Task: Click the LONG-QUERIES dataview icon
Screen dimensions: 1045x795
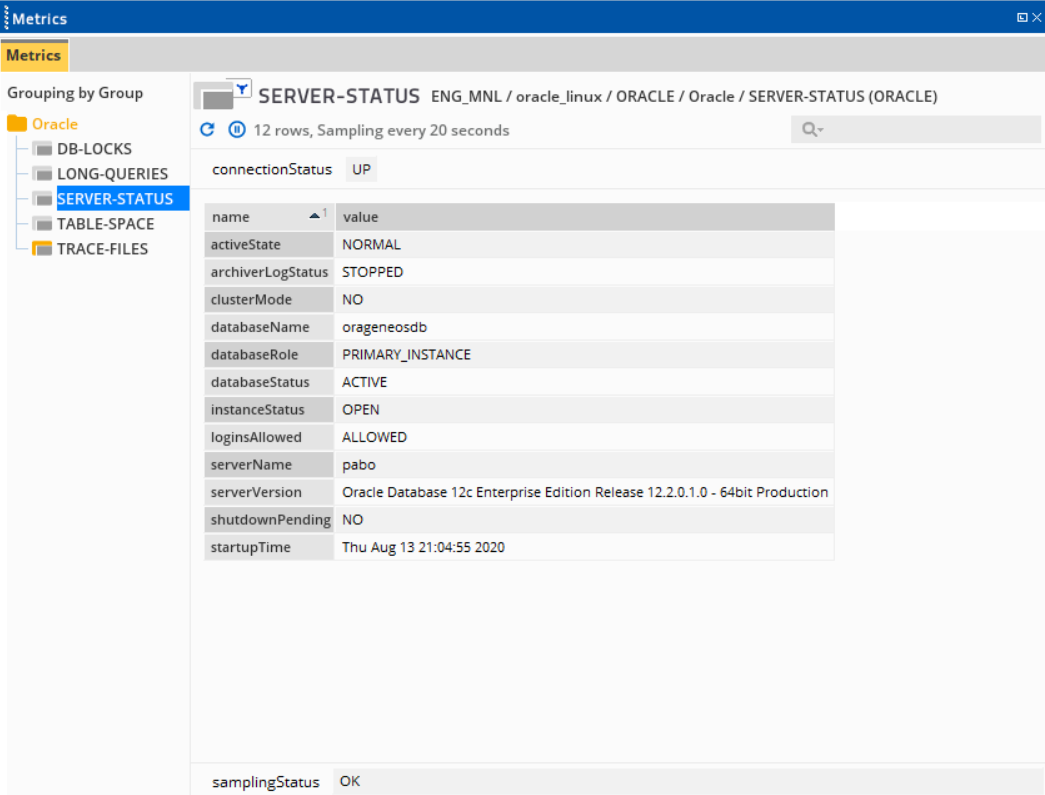Action: (x=42, y=174)
